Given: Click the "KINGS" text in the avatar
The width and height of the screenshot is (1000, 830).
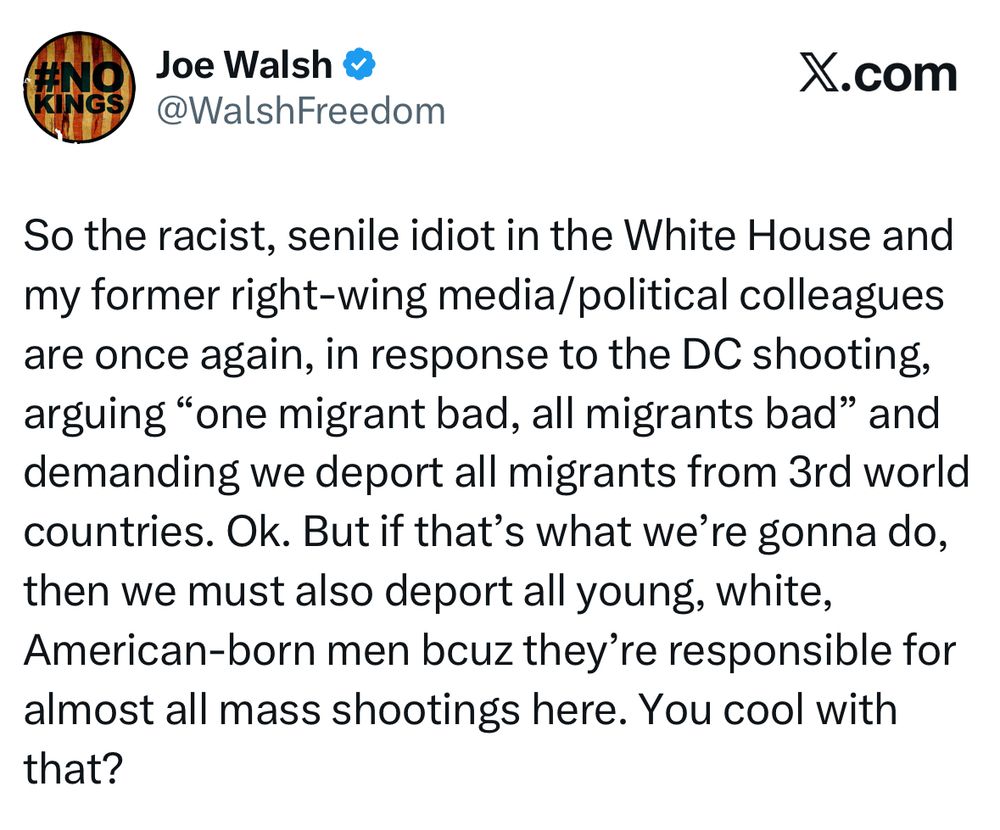Looking at the screenshot, I should click(x=78, y=103).
